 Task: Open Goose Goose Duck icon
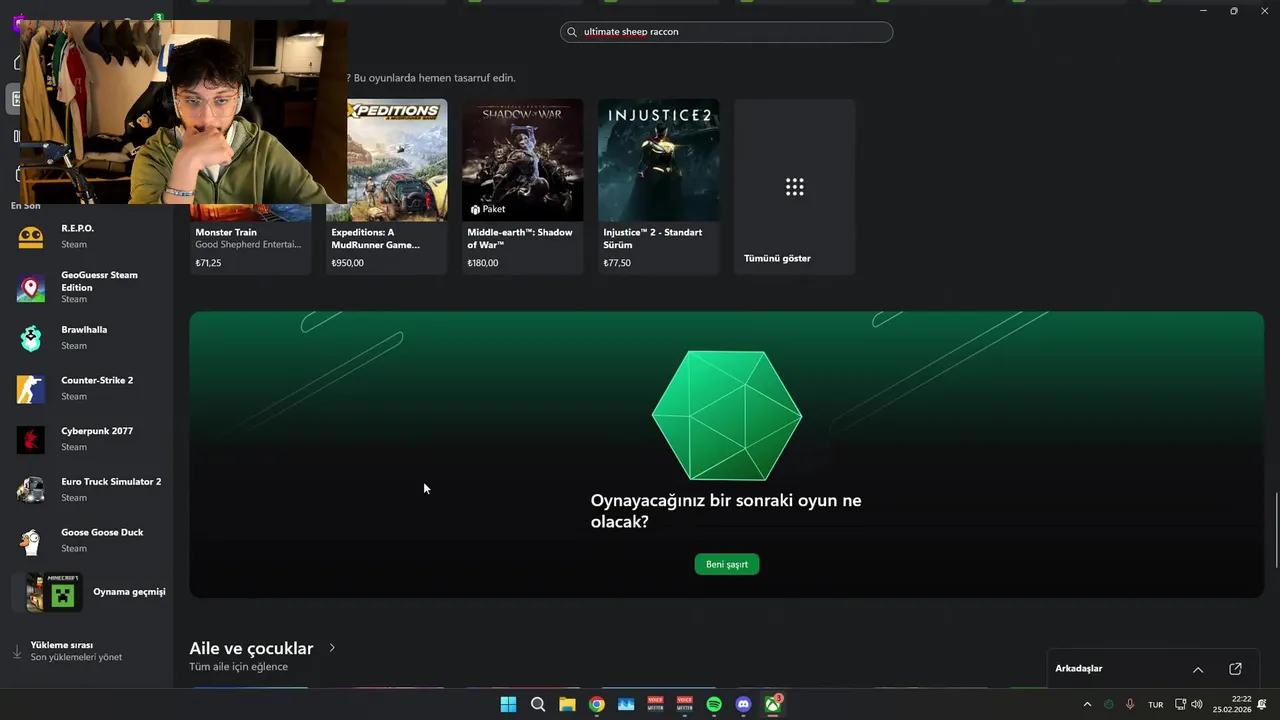coord(31,541)
